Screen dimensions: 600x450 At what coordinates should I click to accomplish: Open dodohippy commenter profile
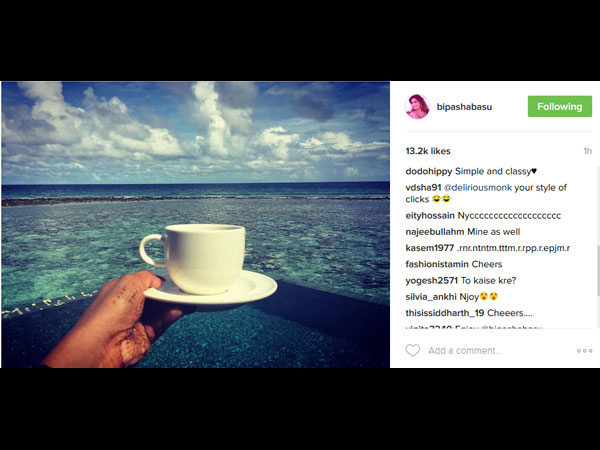[429, 171]
